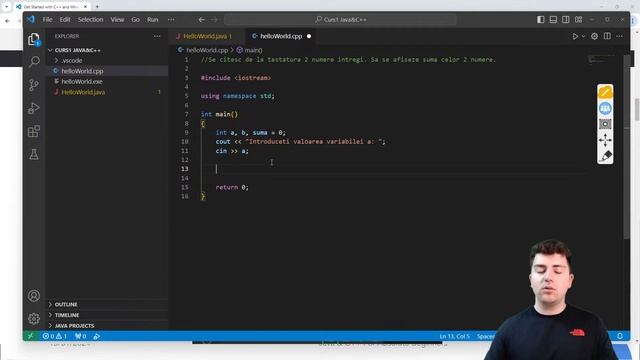The height and width of the screenshot is (360, 640).
Task: Open errors and warnings in status bar
Action: tap(55, 336)
